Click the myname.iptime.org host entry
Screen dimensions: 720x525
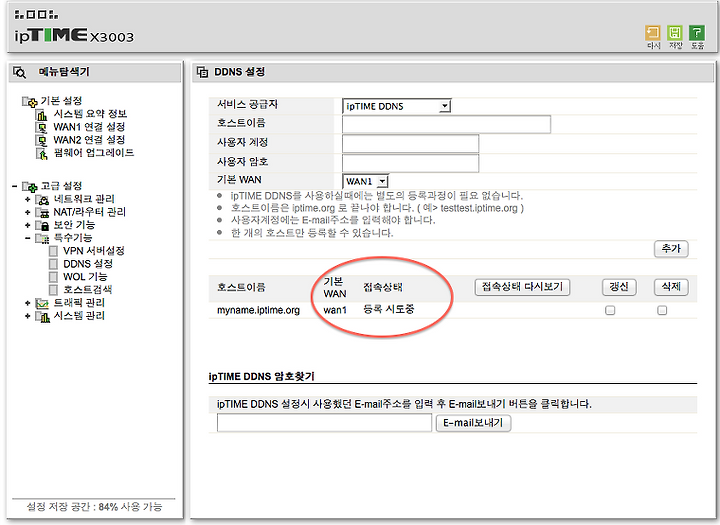click(x=259, y=310)
